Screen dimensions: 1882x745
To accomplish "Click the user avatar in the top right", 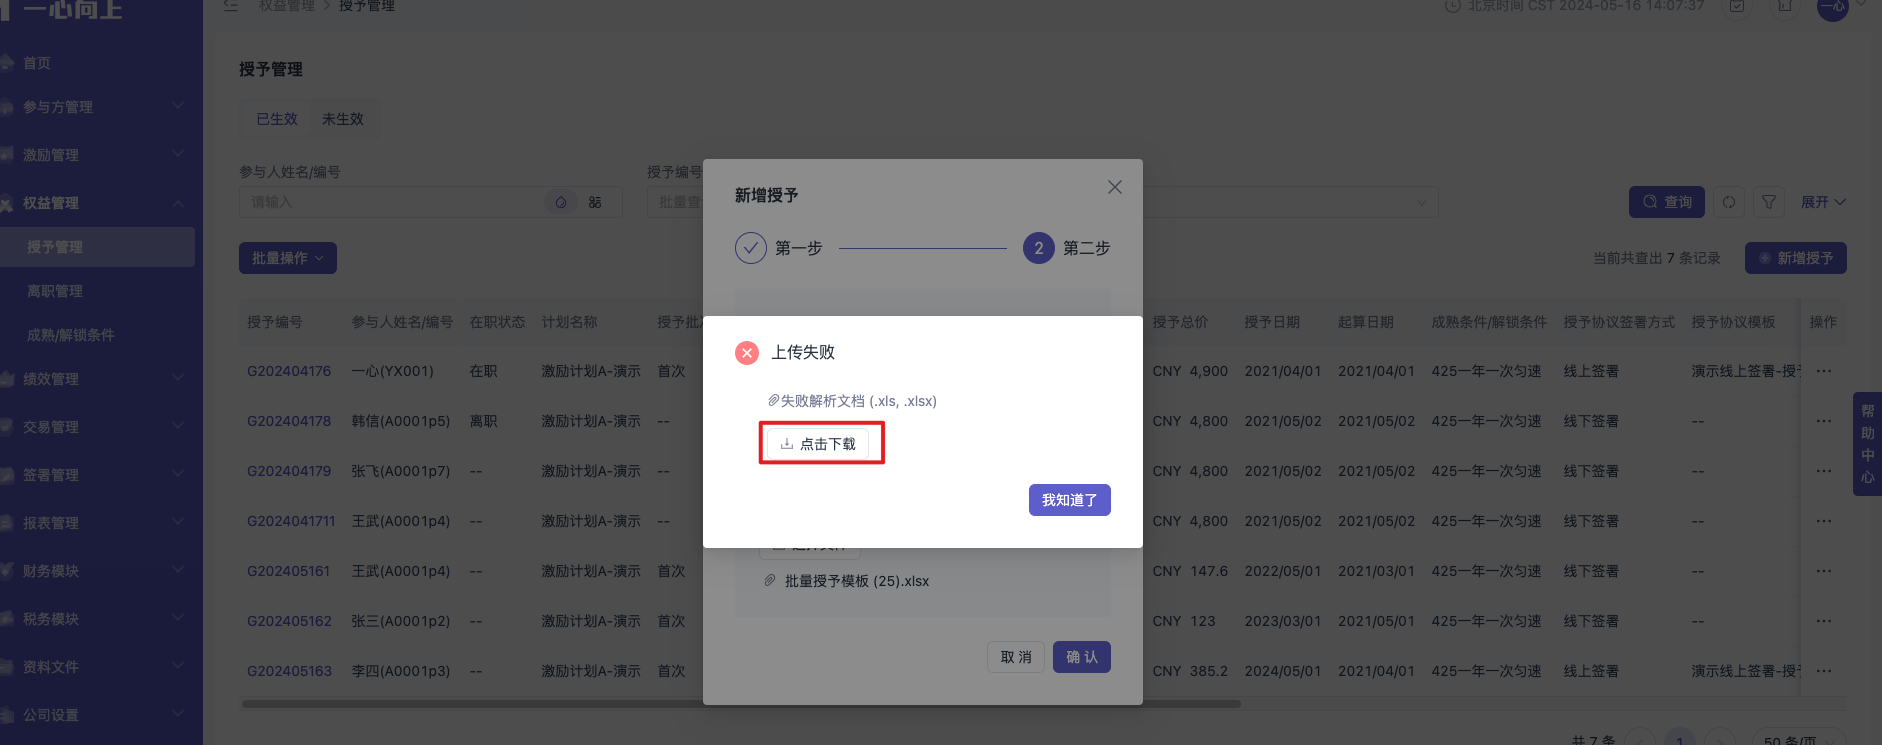I will (1832, 6).
